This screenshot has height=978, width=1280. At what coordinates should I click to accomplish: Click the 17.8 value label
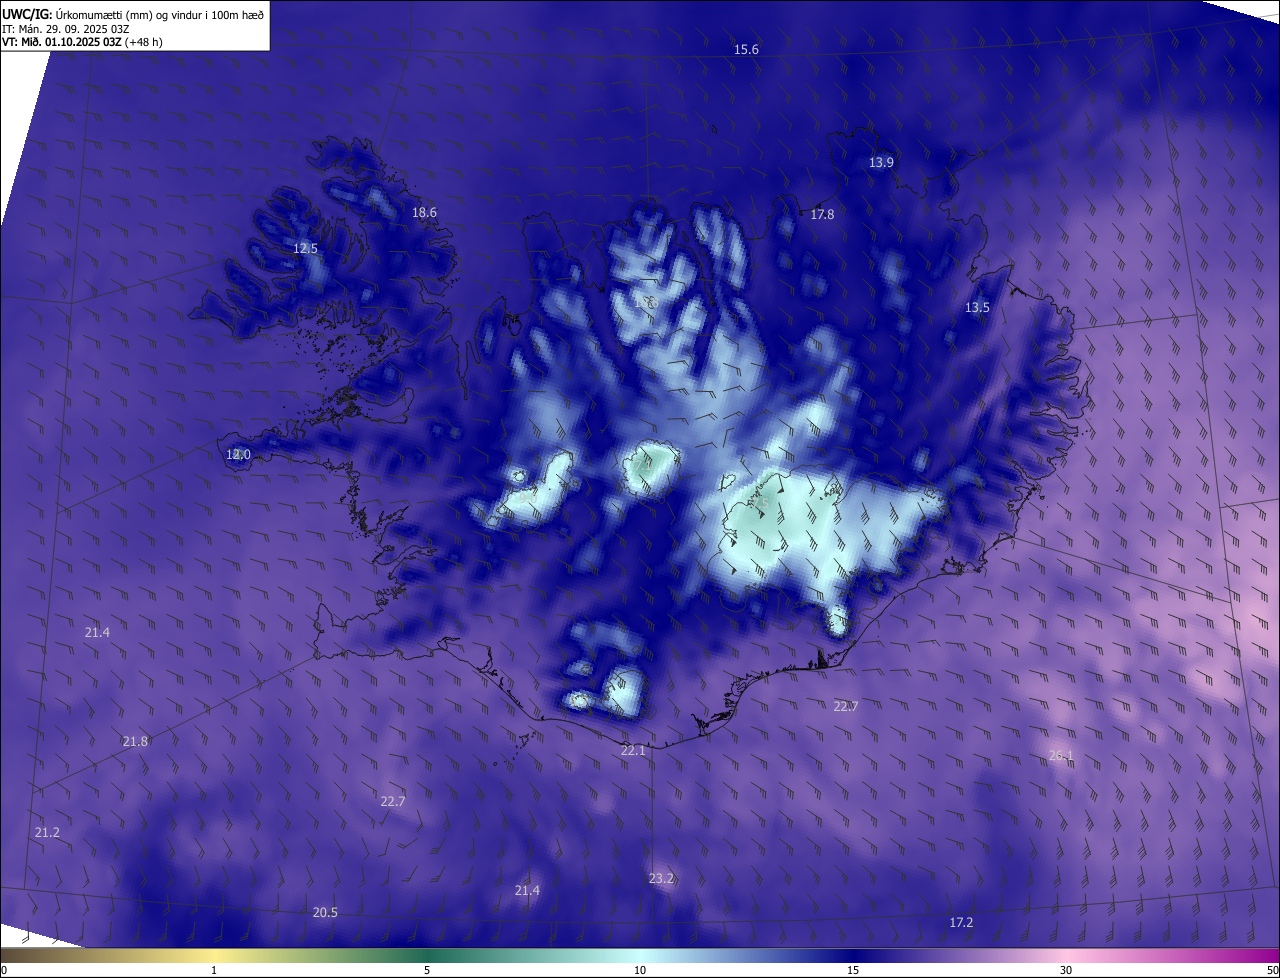pos(822,214)
